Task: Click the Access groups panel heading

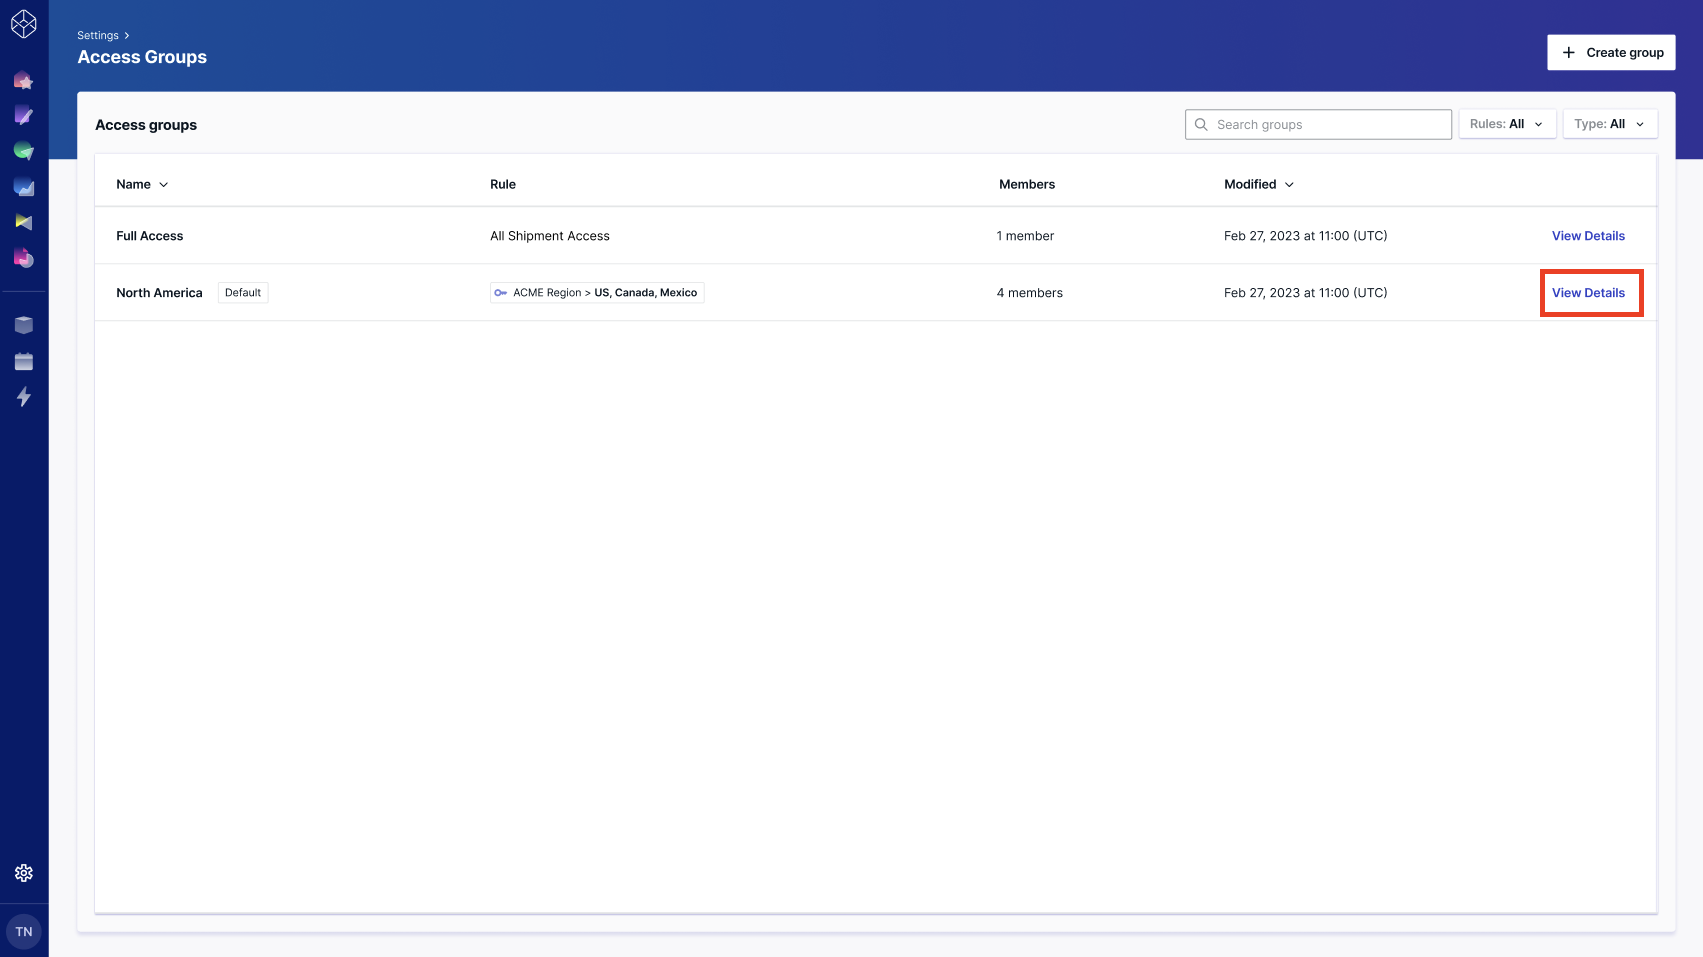Action: (x=146, y=125)
